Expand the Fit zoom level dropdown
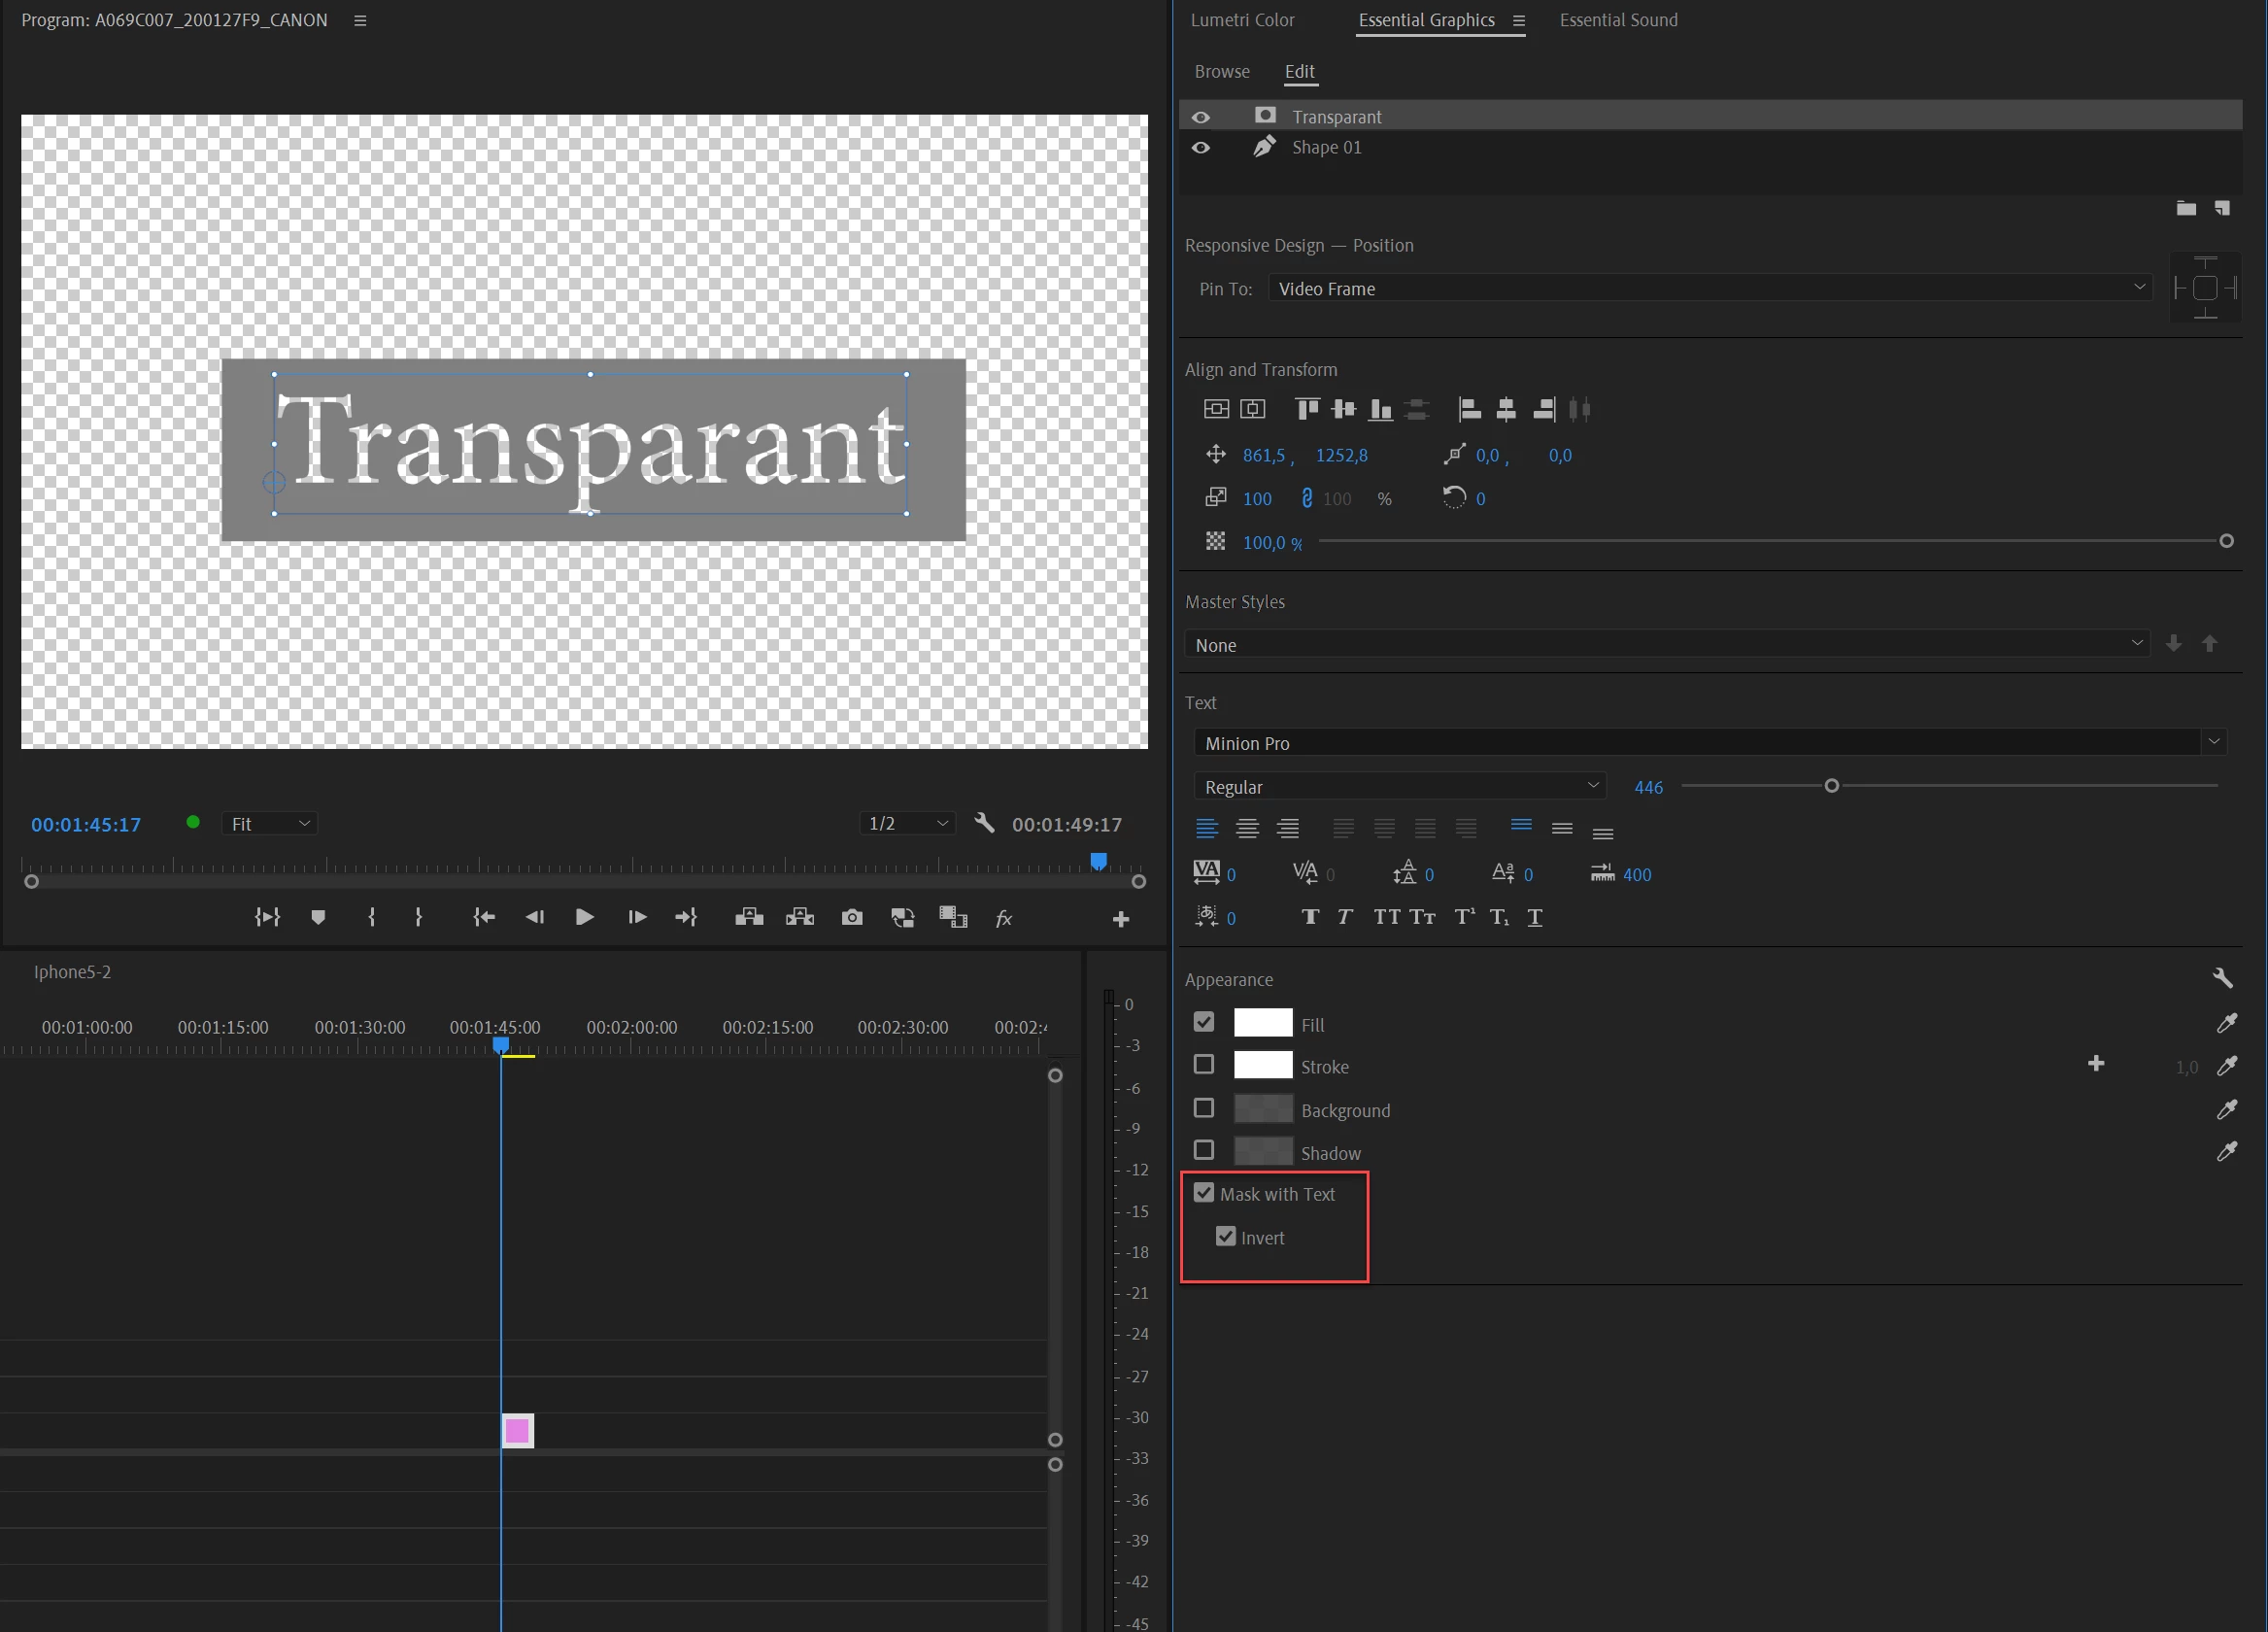 (270, 823)
